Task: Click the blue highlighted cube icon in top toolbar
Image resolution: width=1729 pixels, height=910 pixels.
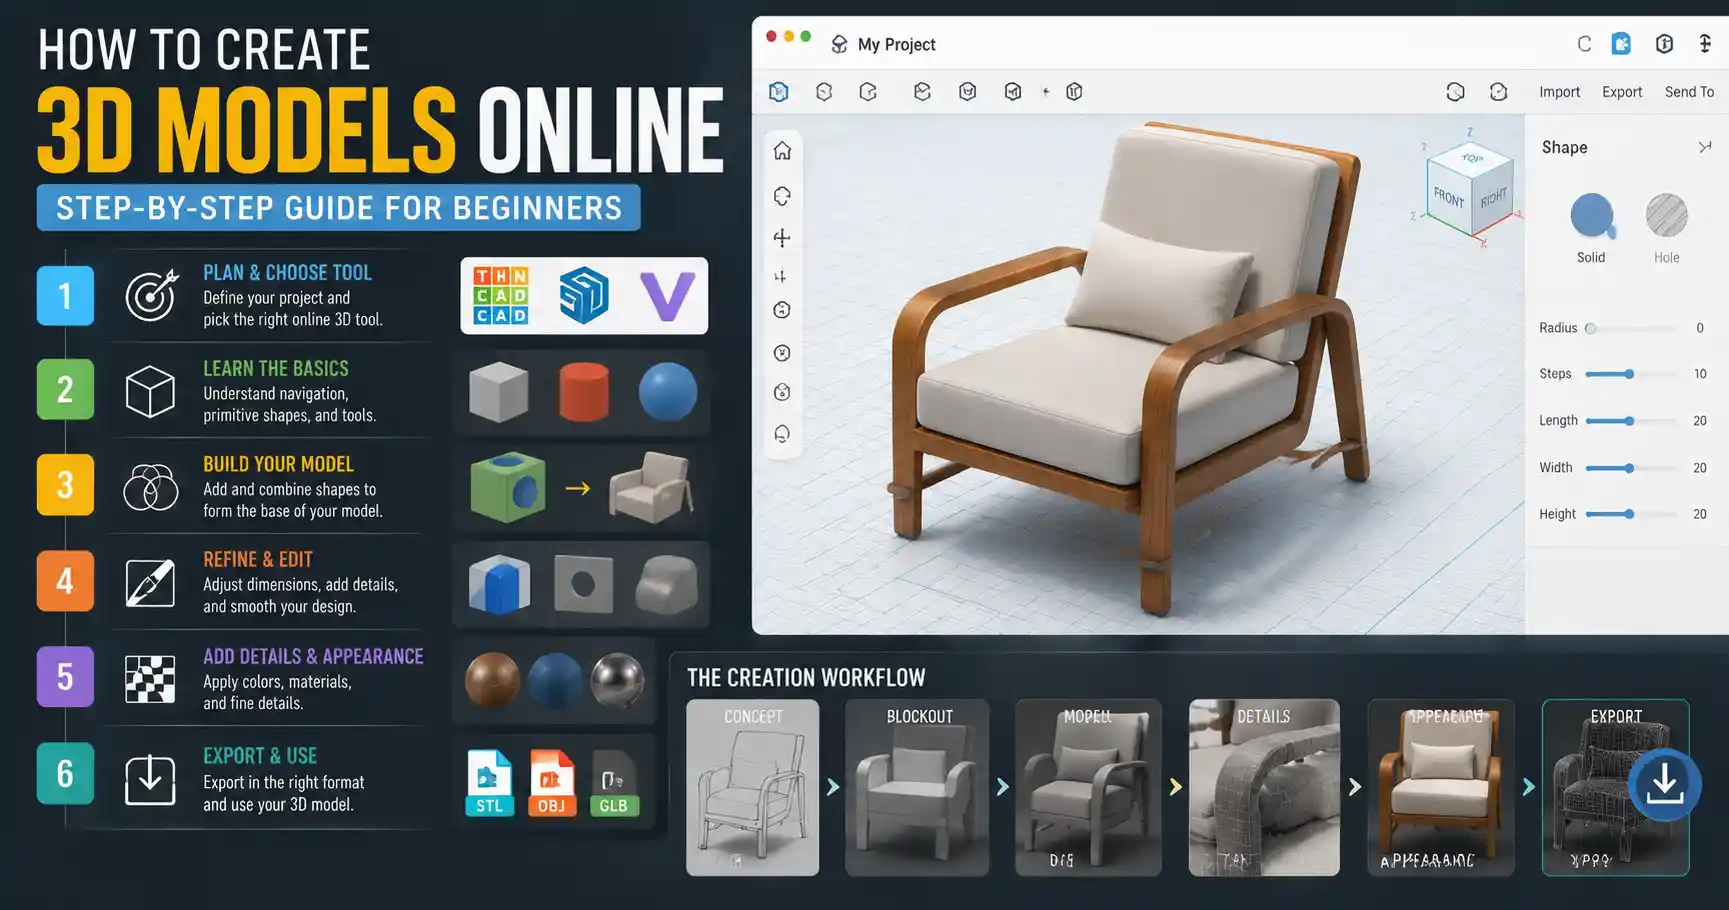Action: pyautogui.click(x=779, y=92)
